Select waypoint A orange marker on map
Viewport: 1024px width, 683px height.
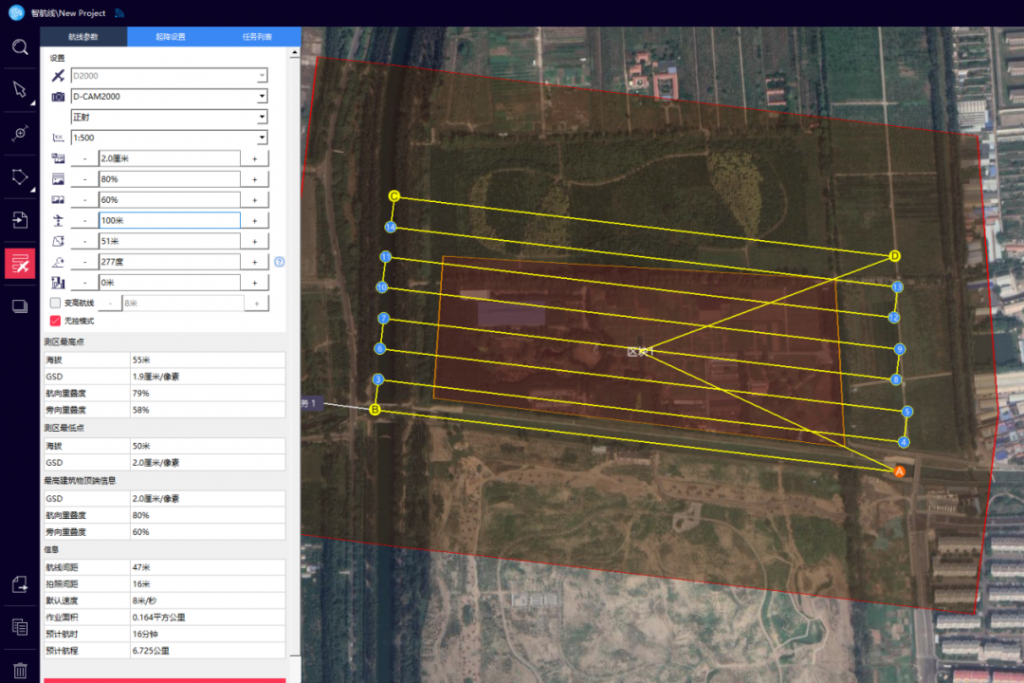click(x=898, y=470)
